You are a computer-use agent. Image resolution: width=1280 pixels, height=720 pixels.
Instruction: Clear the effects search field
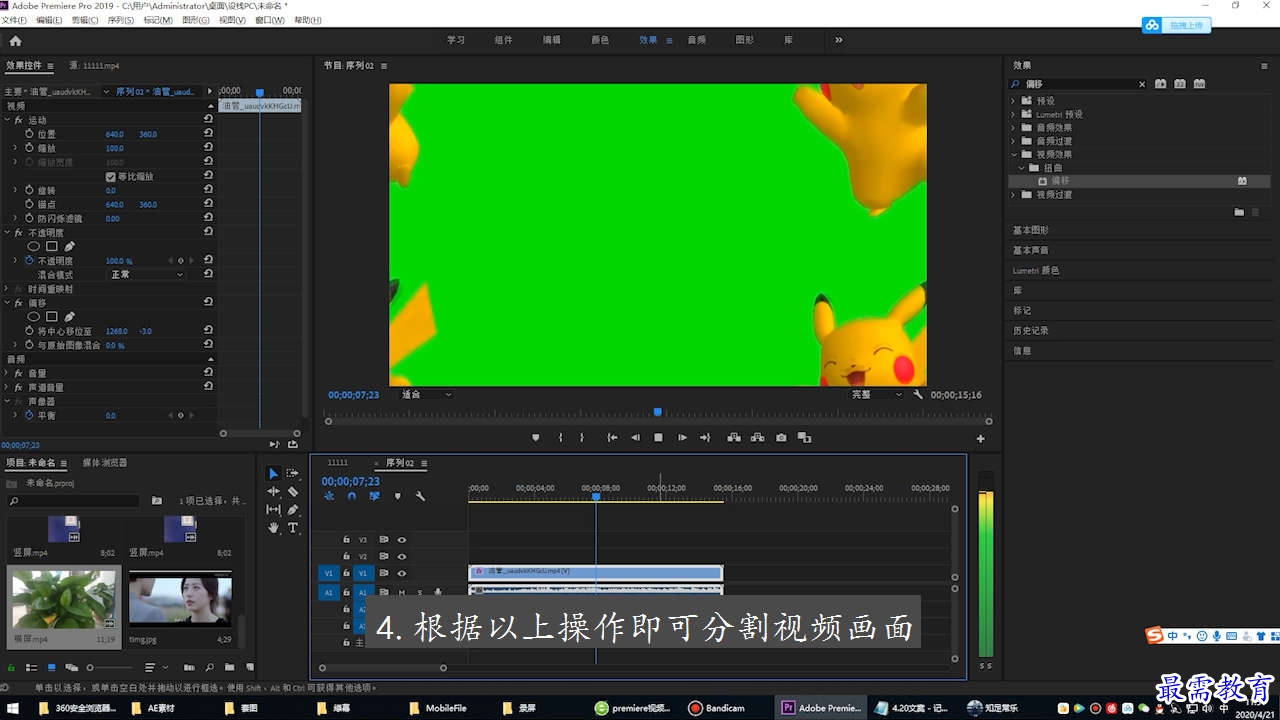pos(1142,84)
